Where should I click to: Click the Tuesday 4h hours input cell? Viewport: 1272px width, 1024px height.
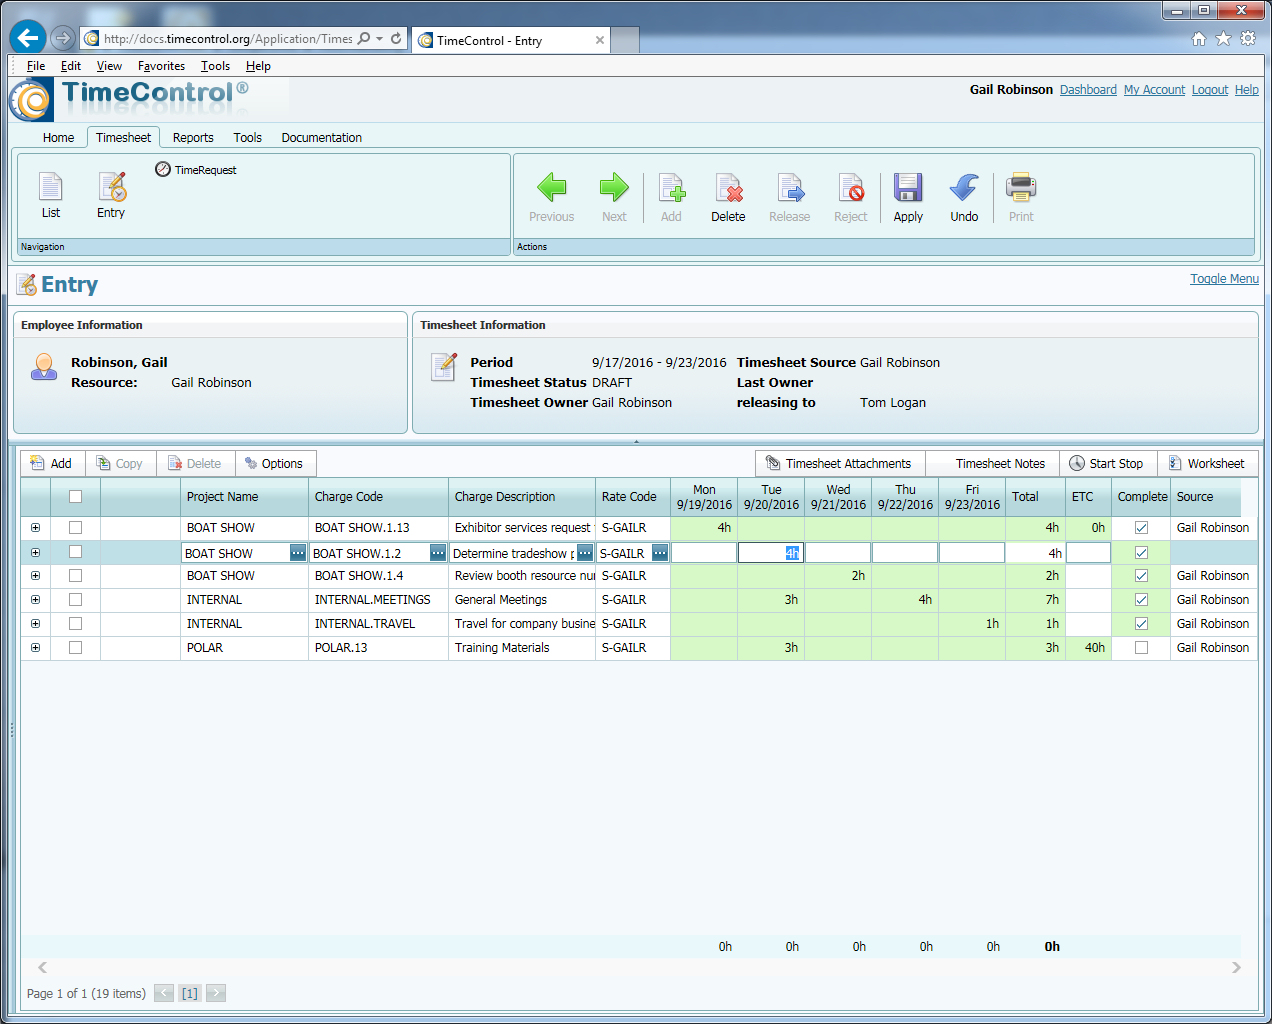(x=770, y=551)
